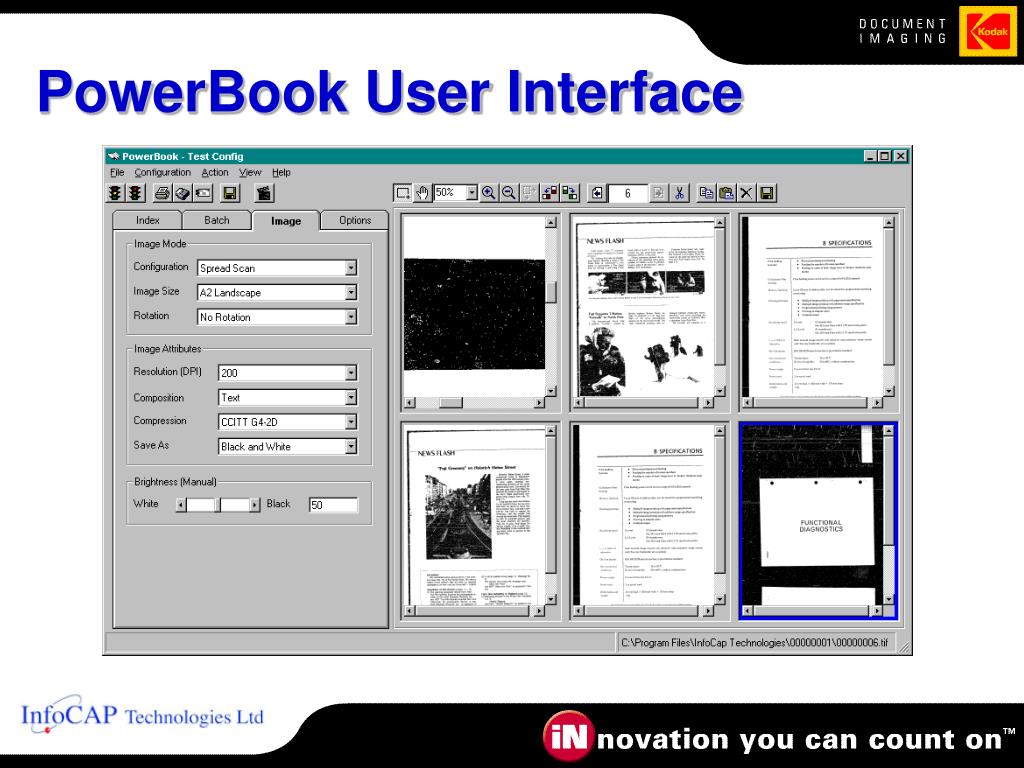Open the Action menu
Viewport: 1024px width, 768px height.
215,172
